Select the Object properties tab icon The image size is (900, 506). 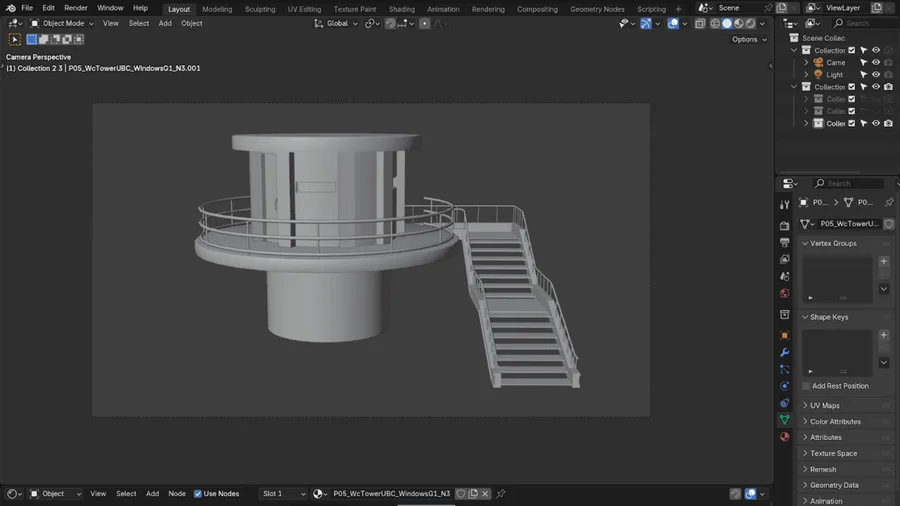(785, 335)
